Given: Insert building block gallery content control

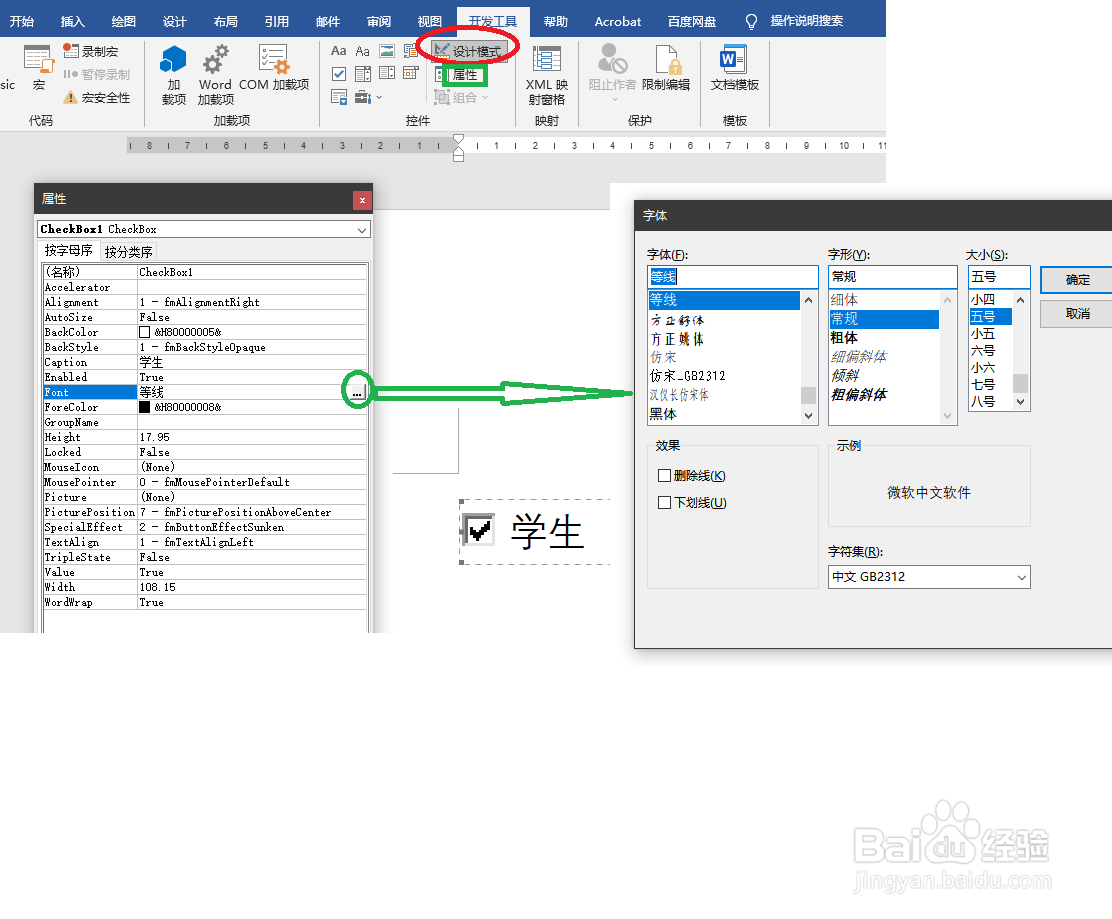Looking at the screenshot, I should pyautogui.click(x=410, y=51).
